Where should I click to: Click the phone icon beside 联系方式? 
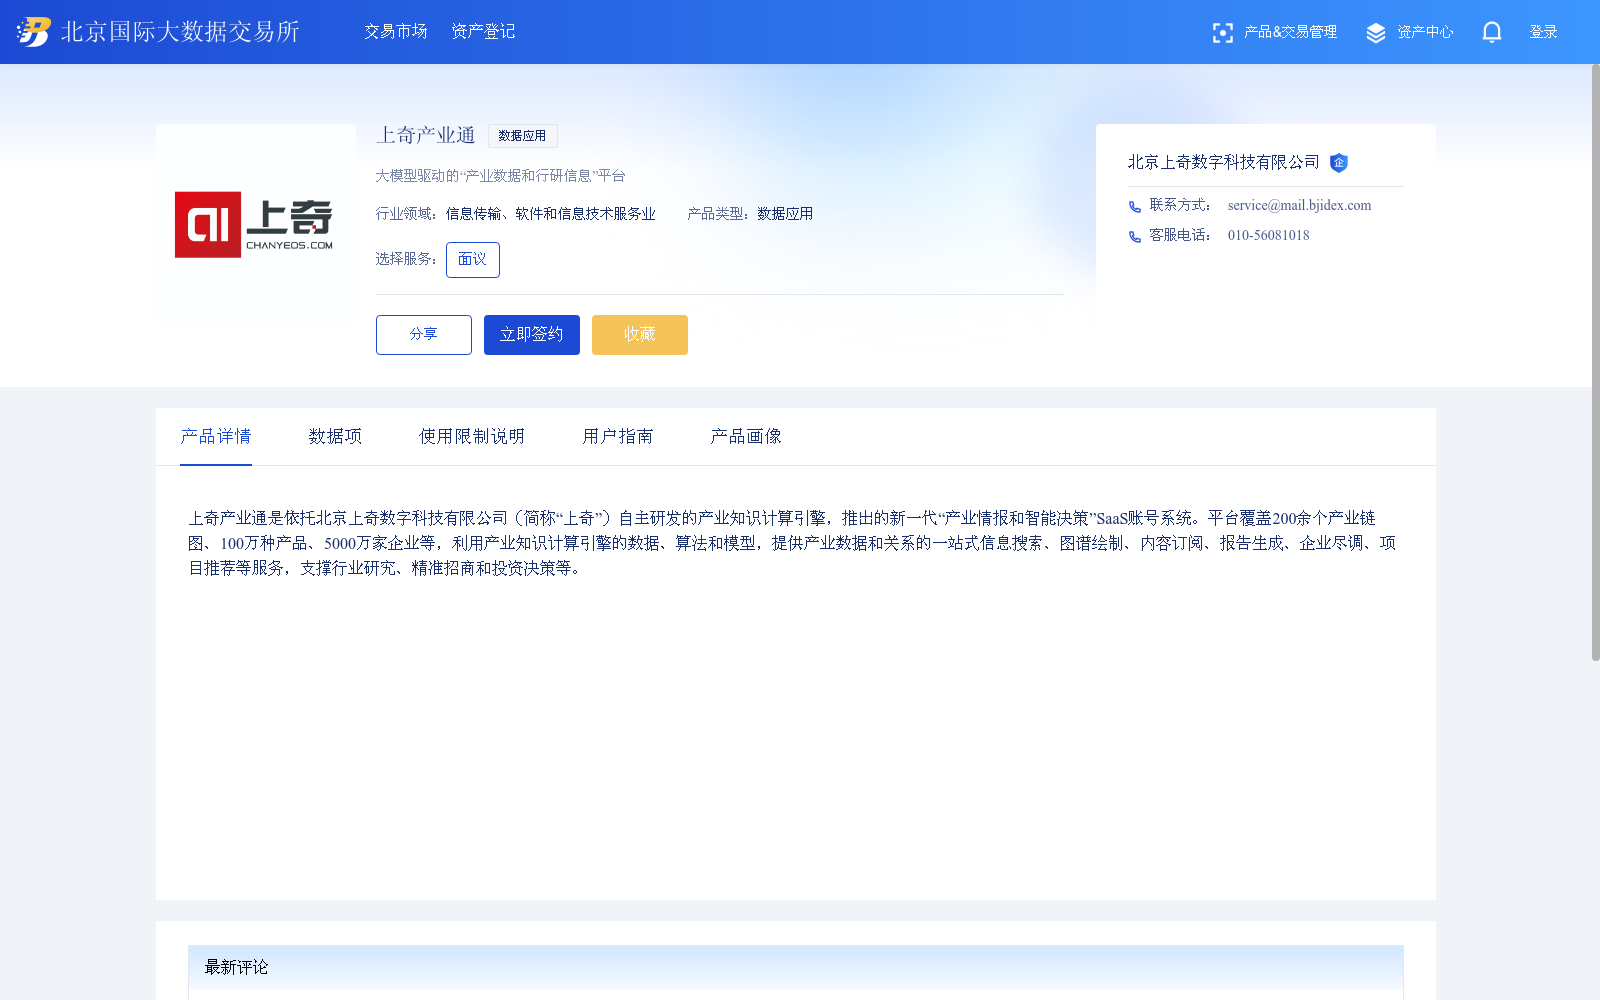point(1135,206)
